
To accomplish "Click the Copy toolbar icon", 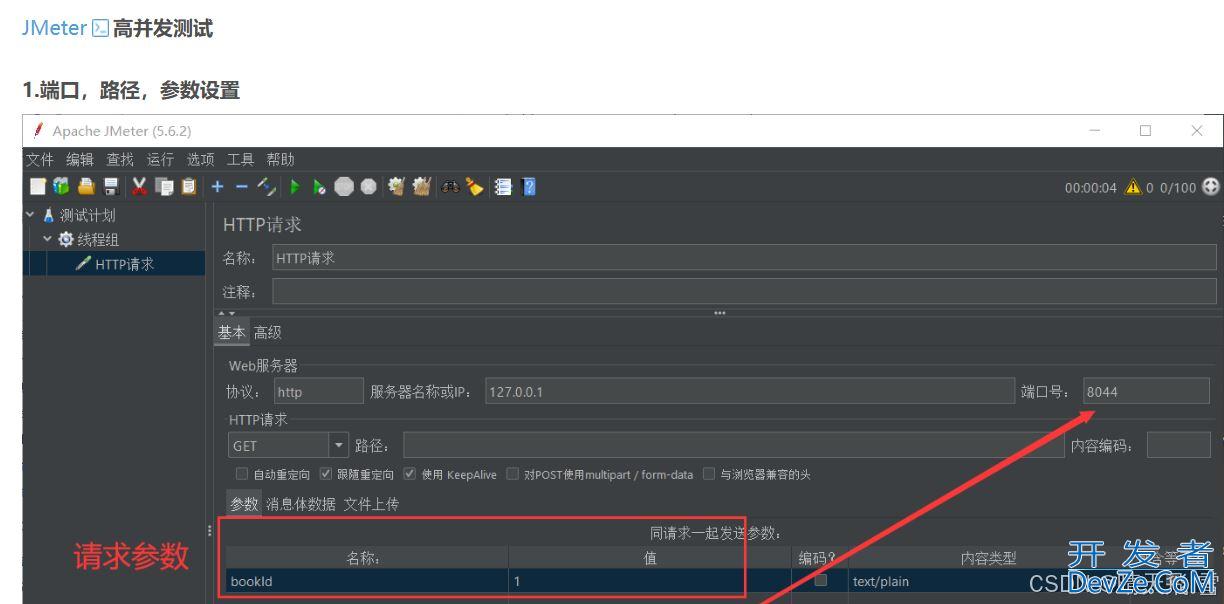I will pyautogui.click(x=164, y=187).
